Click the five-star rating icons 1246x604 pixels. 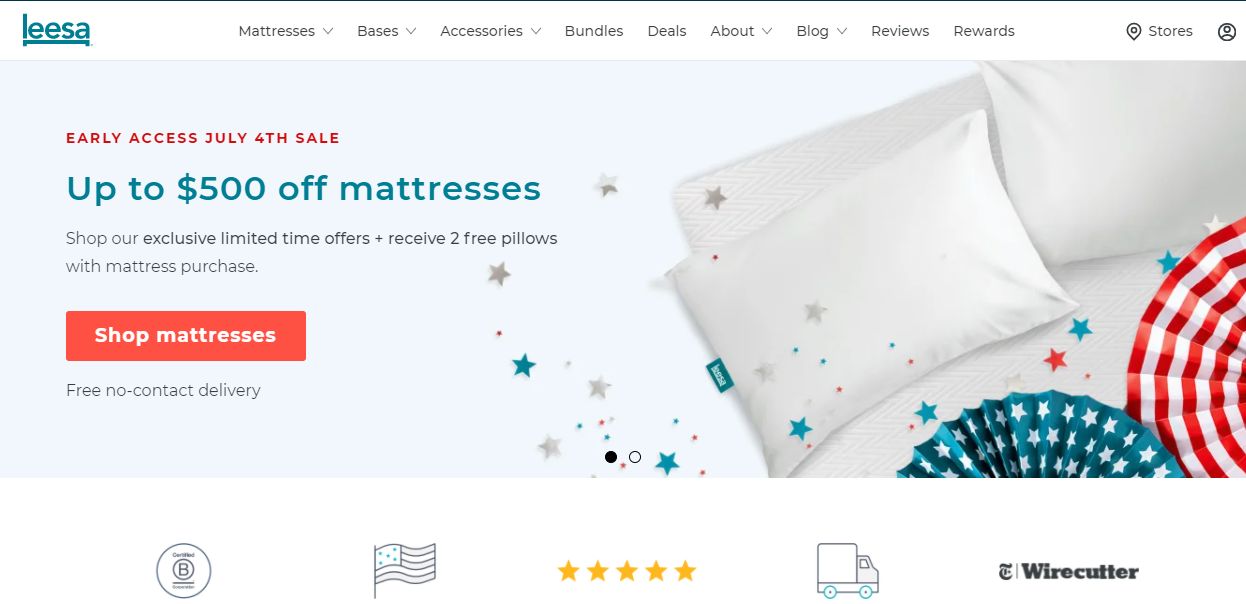tap(627, 571)
